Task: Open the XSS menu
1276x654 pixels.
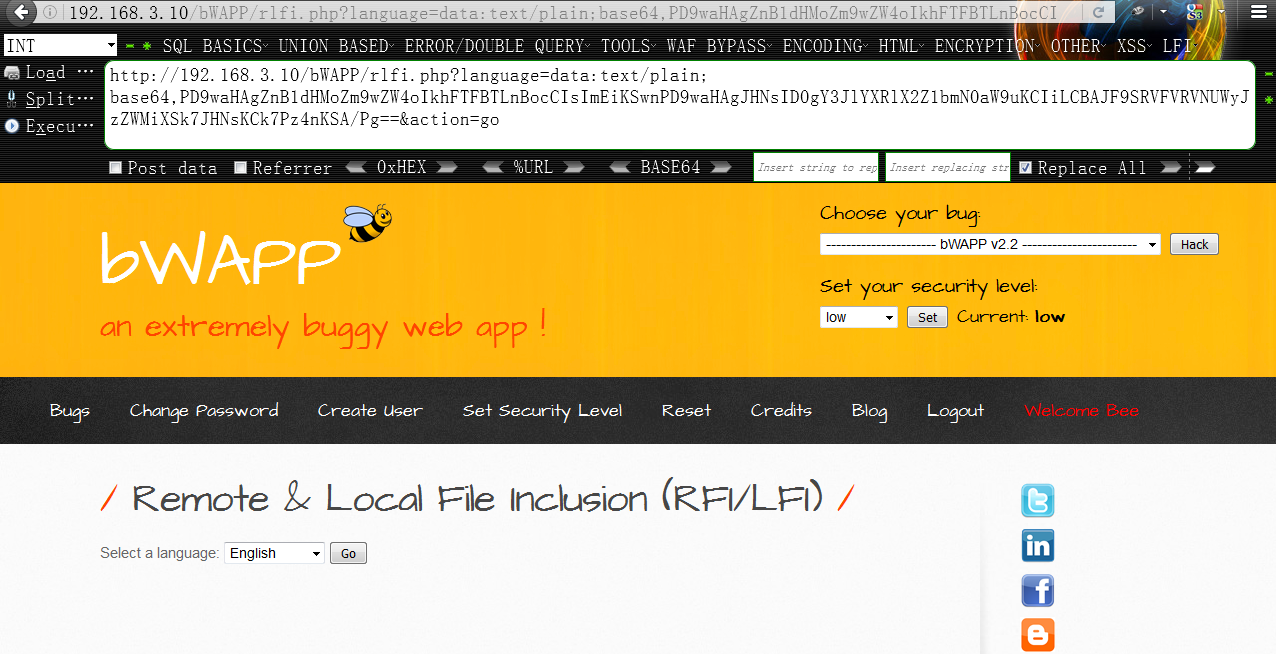Action: tap(1135, 46)
